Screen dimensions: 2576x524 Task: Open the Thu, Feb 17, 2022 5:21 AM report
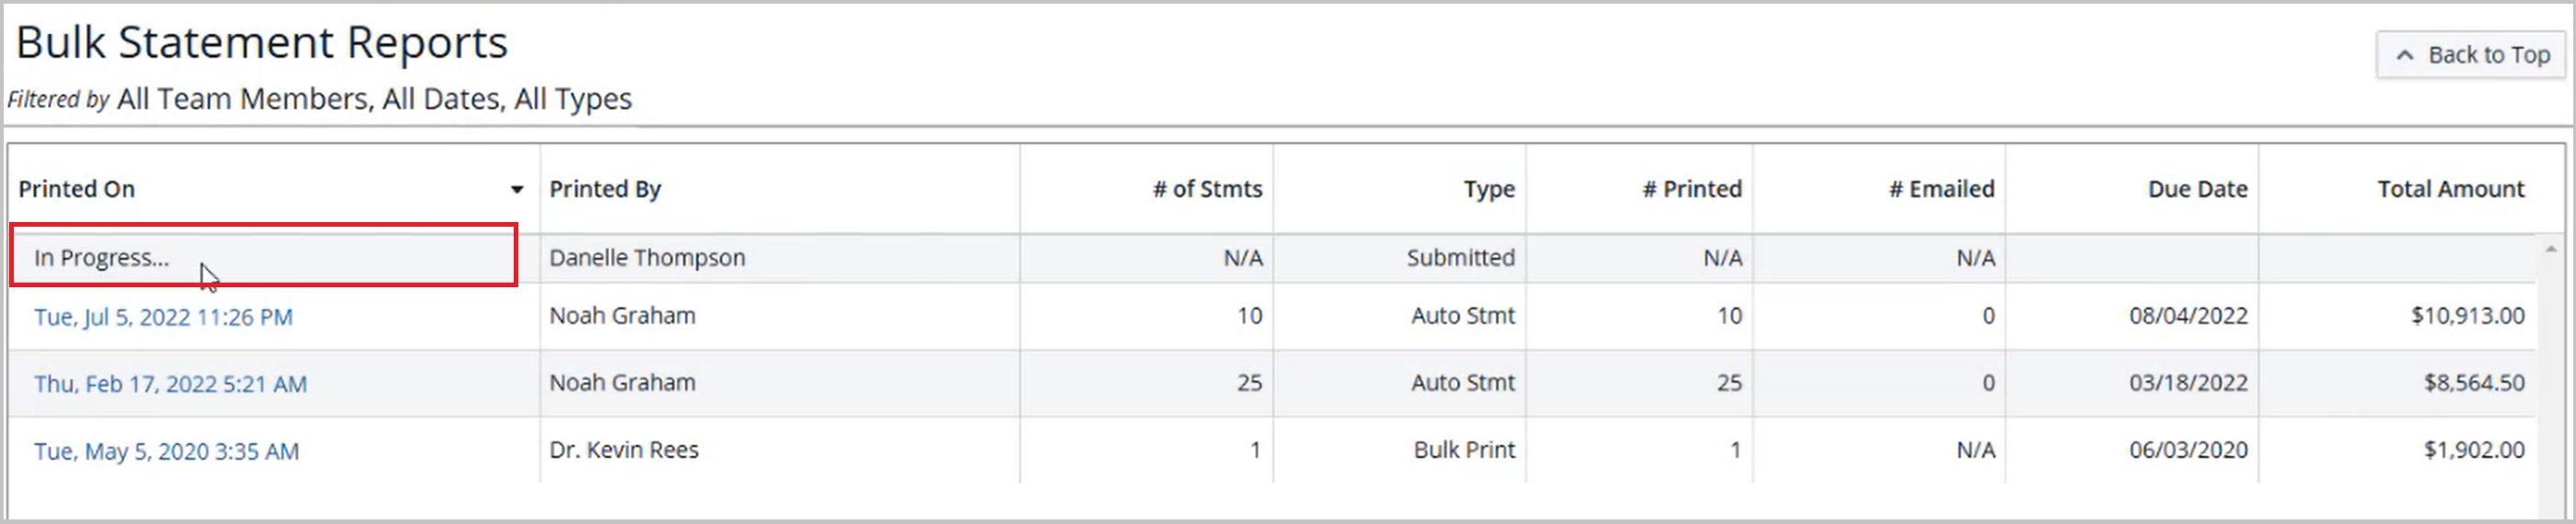[170, 384]
